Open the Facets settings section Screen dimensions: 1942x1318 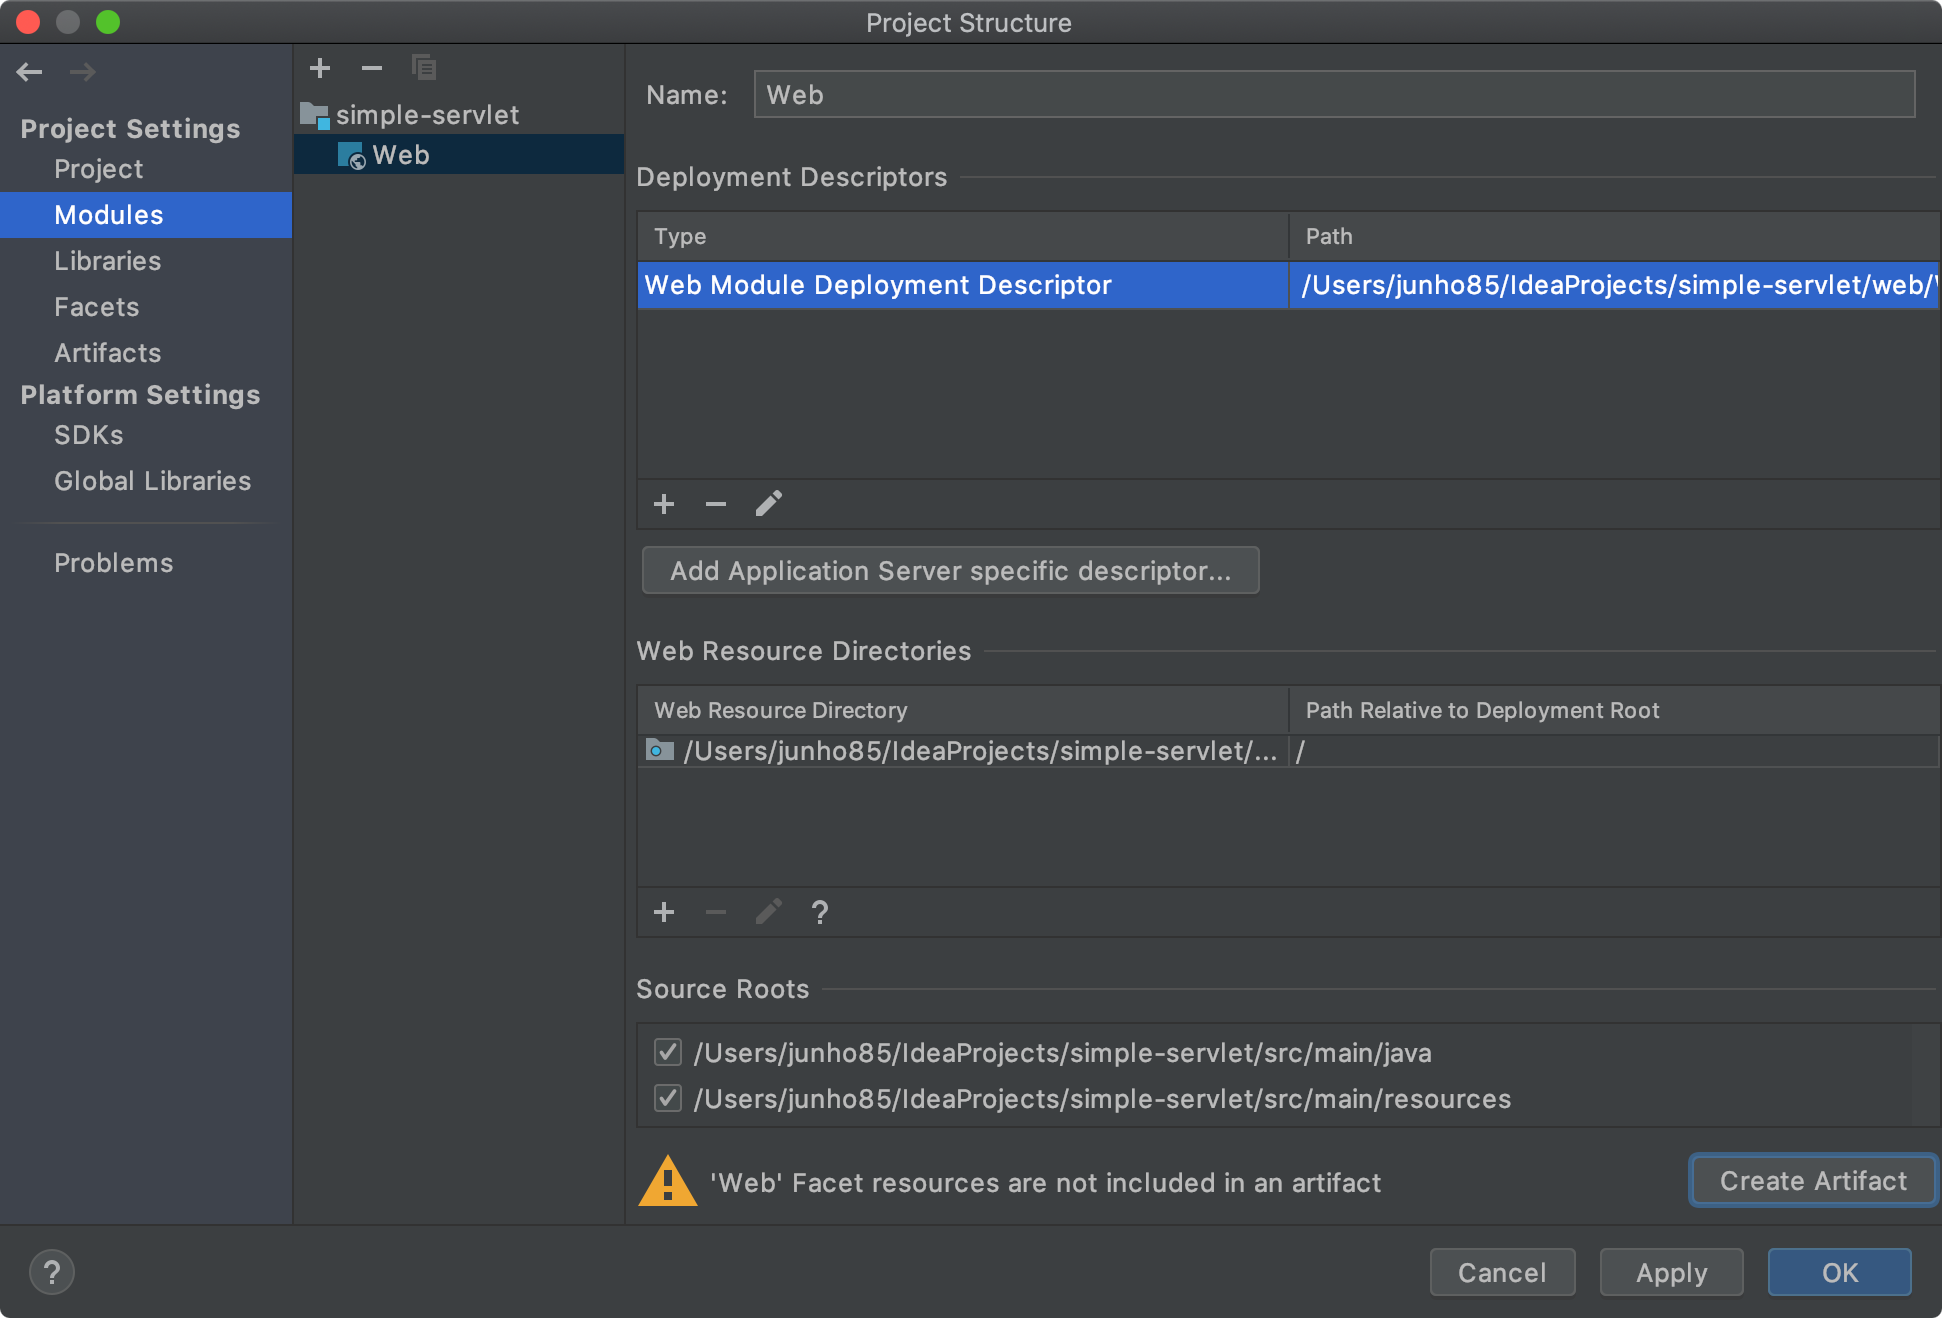(96, 307)
